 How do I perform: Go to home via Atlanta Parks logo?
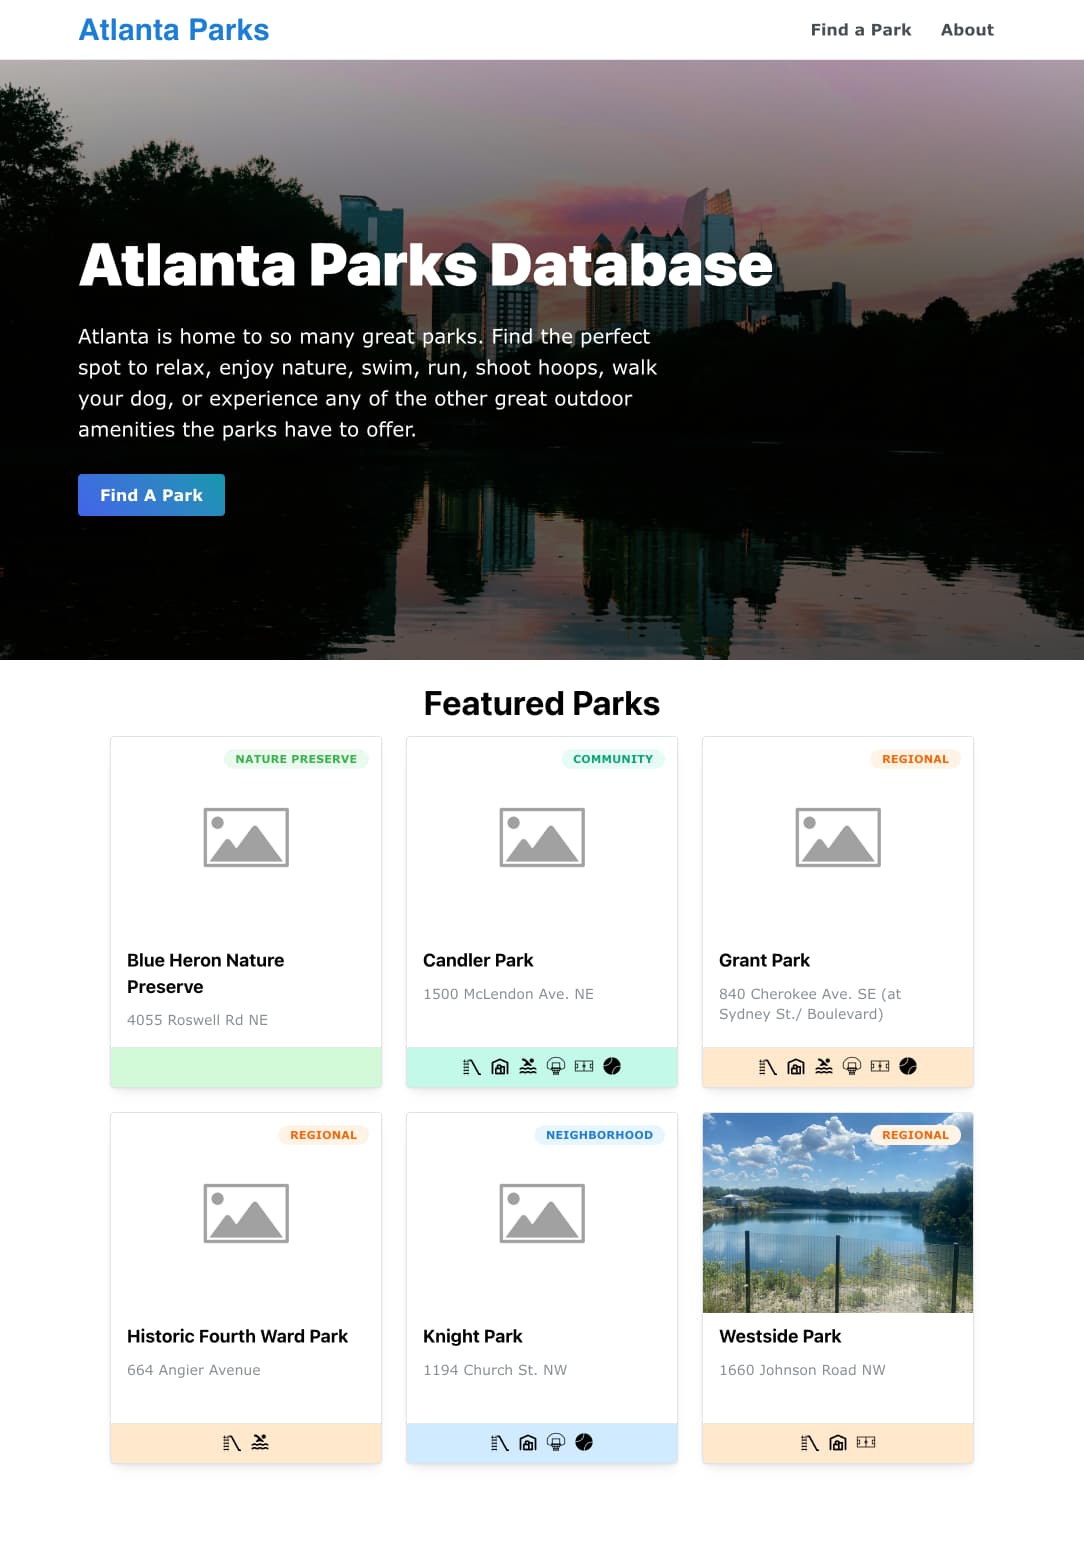coord(174,30)
